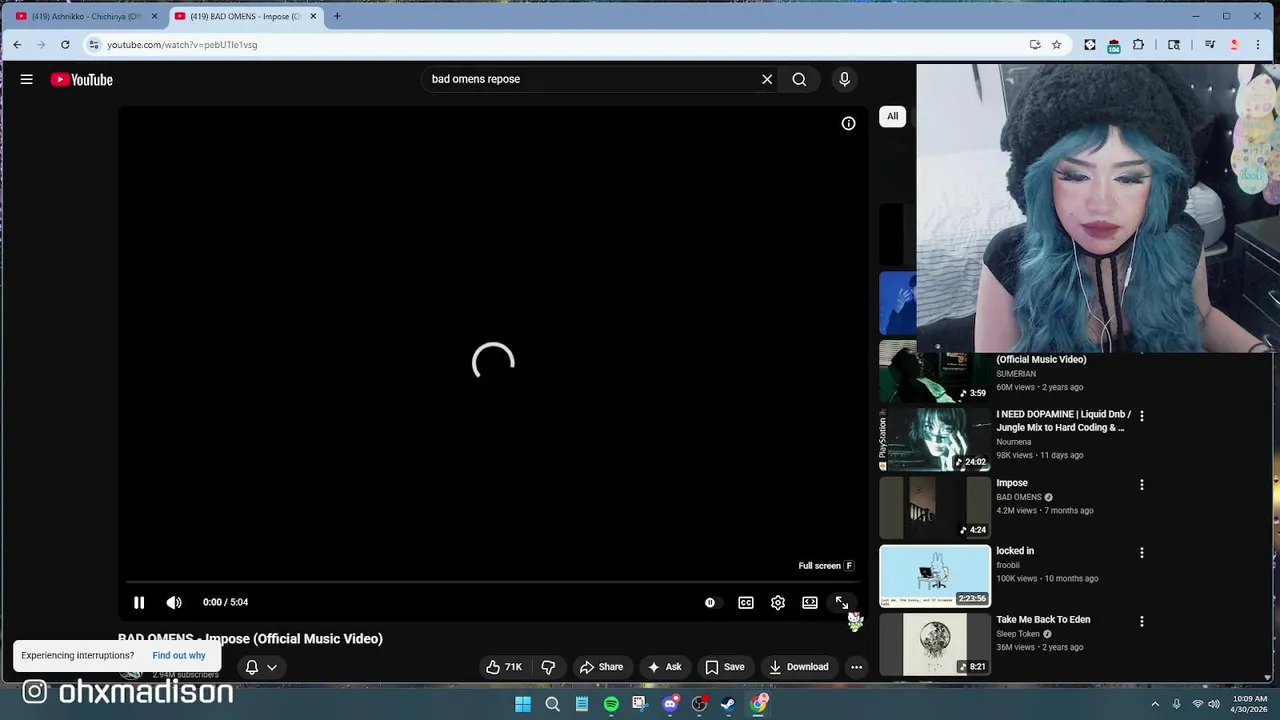The height and width of the screenshot is (720, 1280).
Task: Open the video info card icon
Action: point(848,123)
